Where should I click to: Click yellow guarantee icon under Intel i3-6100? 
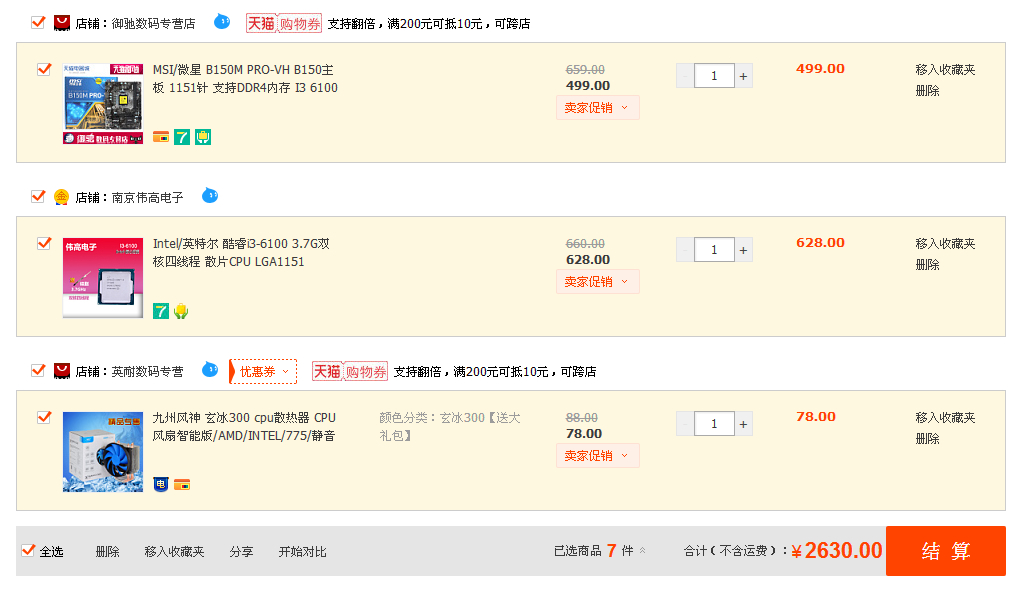pos(181,311)
